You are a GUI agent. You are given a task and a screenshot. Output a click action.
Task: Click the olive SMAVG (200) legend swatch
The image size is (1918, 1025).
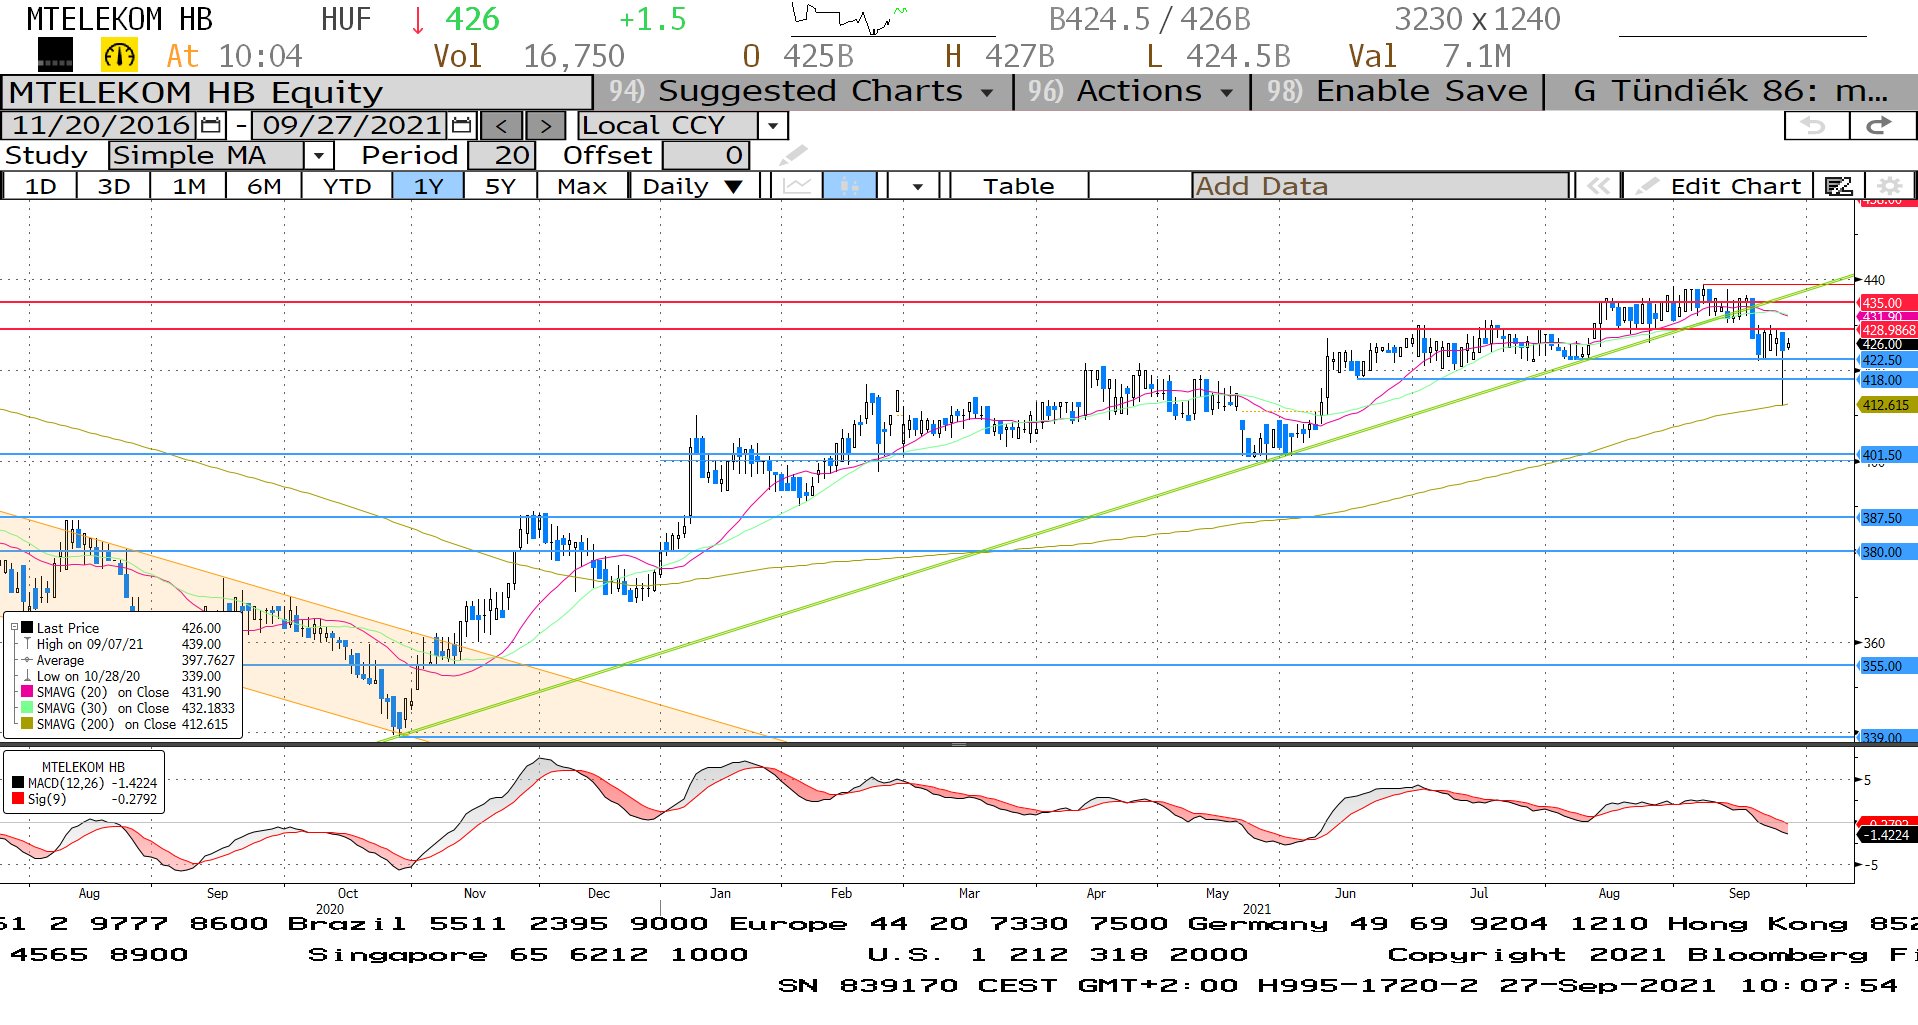[x=27, y=724]
